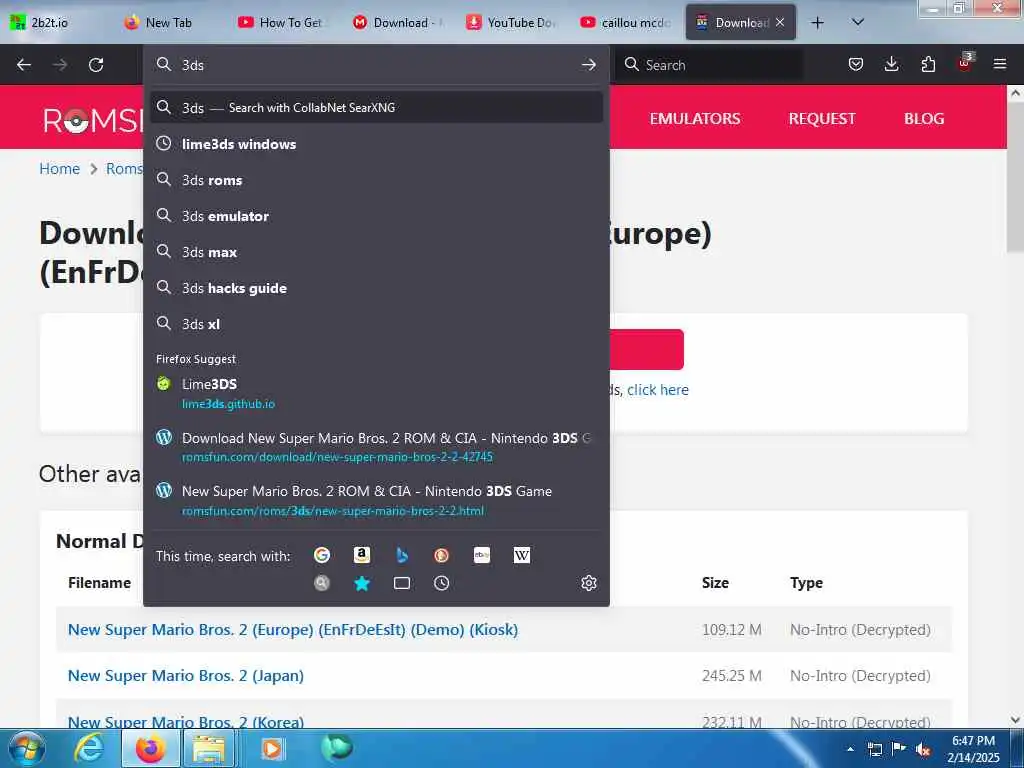Follow the click here link
The width and height of the screenshot is (1024, 768).
(x=658, y=389)
